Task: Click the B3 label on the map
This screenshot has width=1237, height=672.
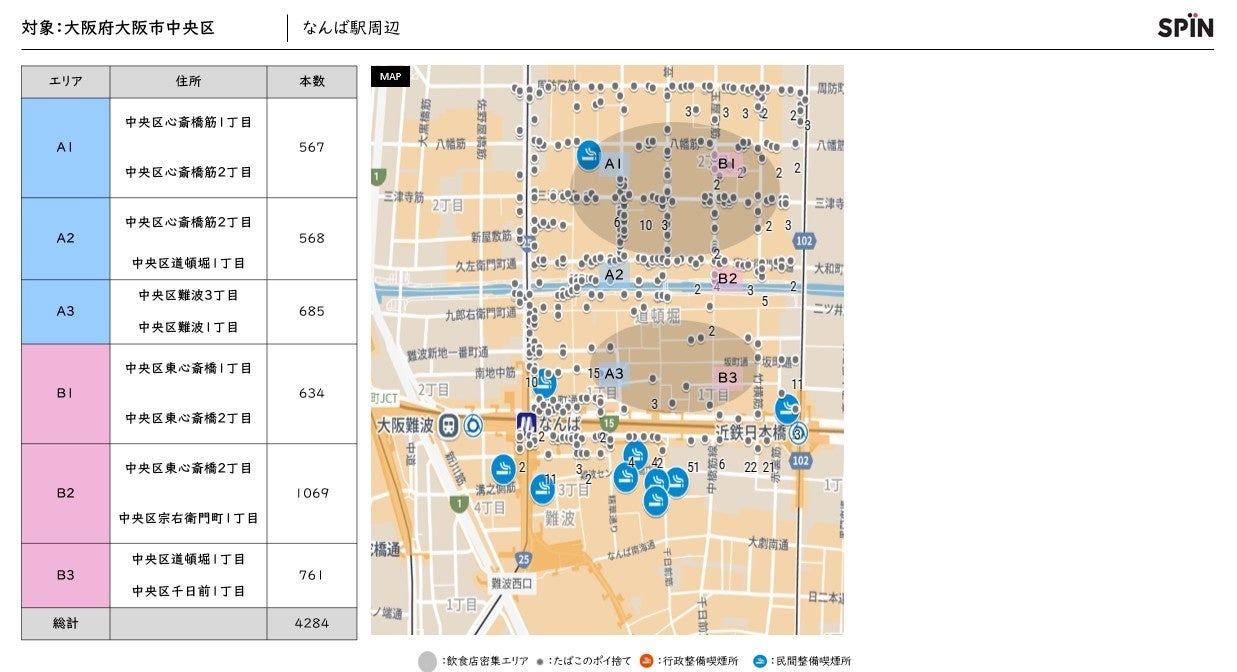Action: (x=727, y=377)
